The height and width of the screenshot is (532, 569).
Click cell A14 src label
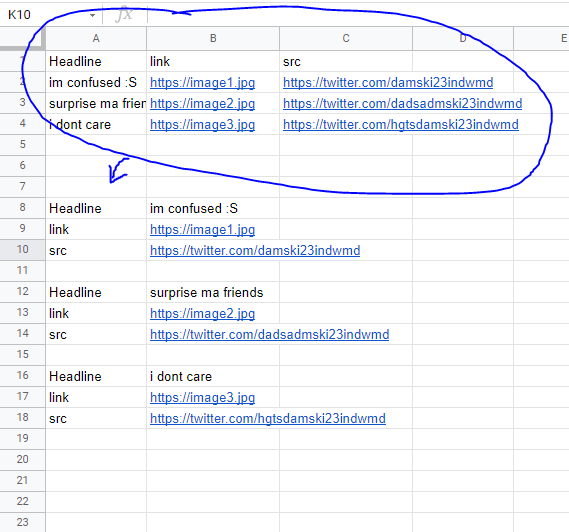click(x=96, y=335)
